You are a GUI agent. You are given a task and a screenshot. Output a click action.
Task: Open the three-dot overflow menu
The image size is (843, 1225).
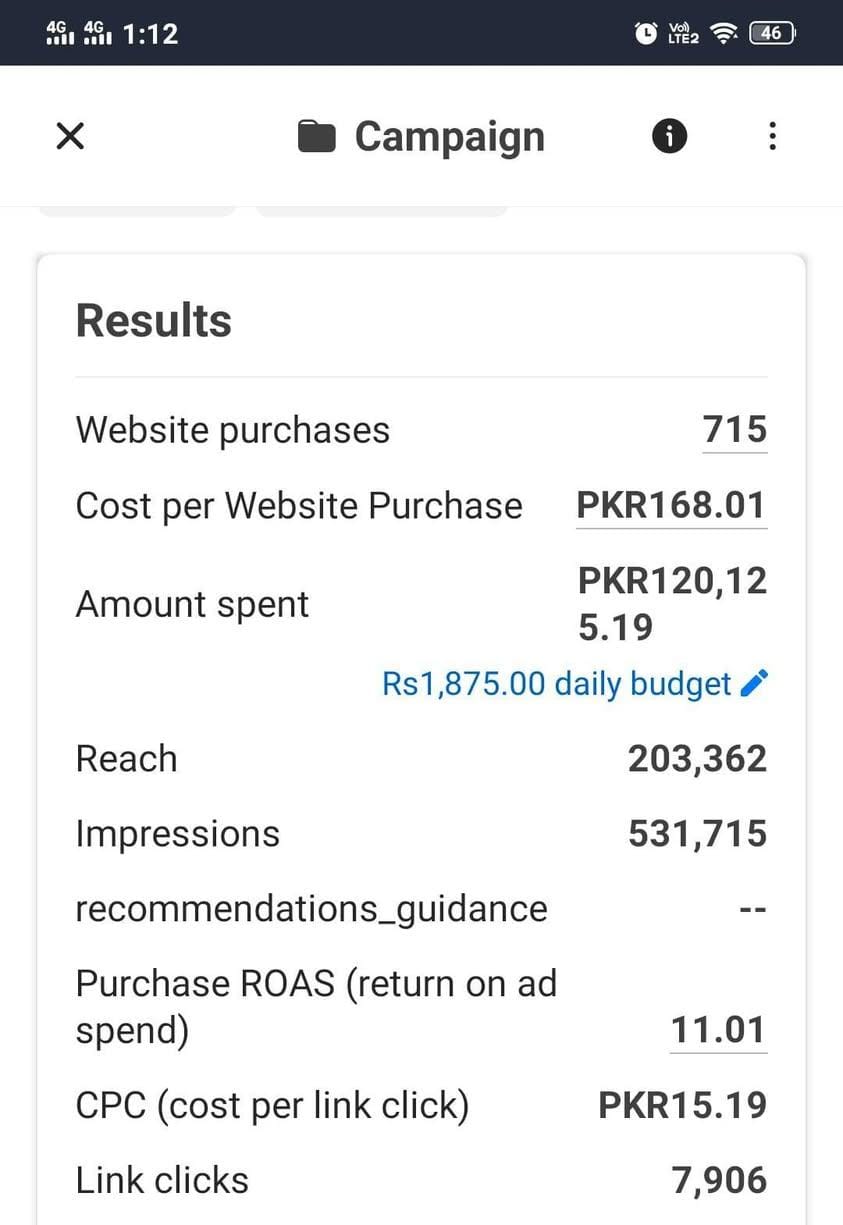(771, 136)
